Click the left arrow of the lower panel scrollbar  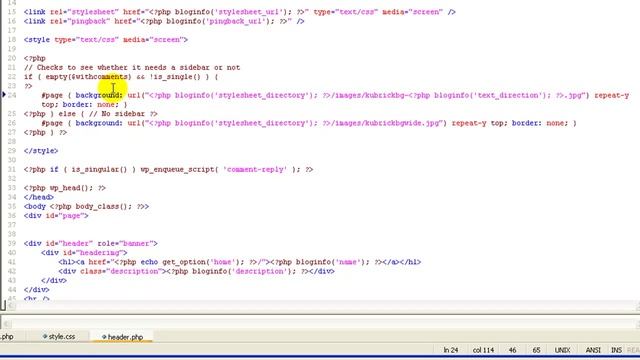tap(6, 324)
